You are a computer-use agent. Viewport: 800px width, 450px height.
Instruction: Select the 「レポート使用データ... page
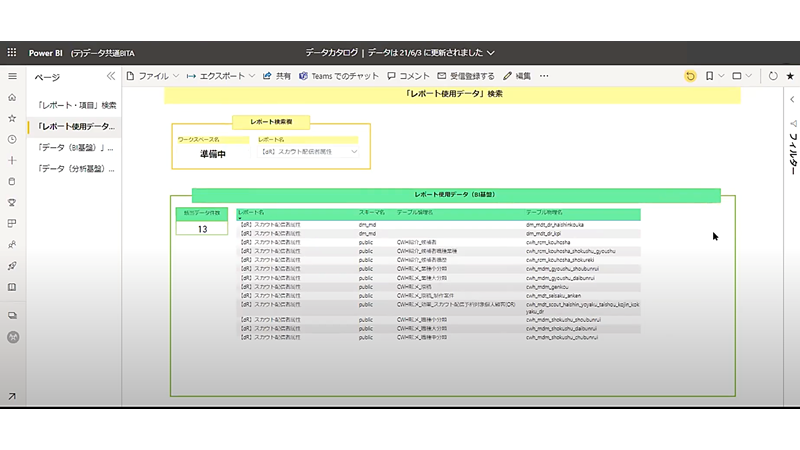point(76,126)
